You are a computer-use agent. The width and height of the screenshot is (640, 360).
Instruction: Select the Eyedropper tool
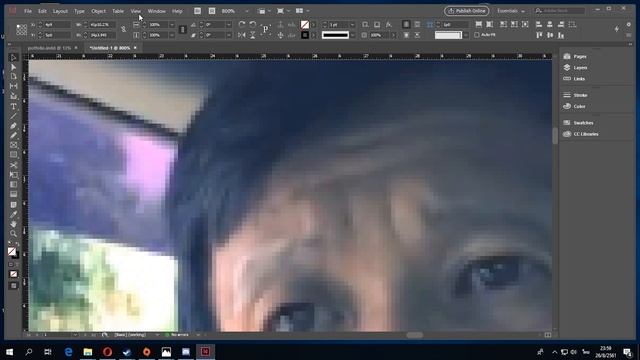[13, 214]
